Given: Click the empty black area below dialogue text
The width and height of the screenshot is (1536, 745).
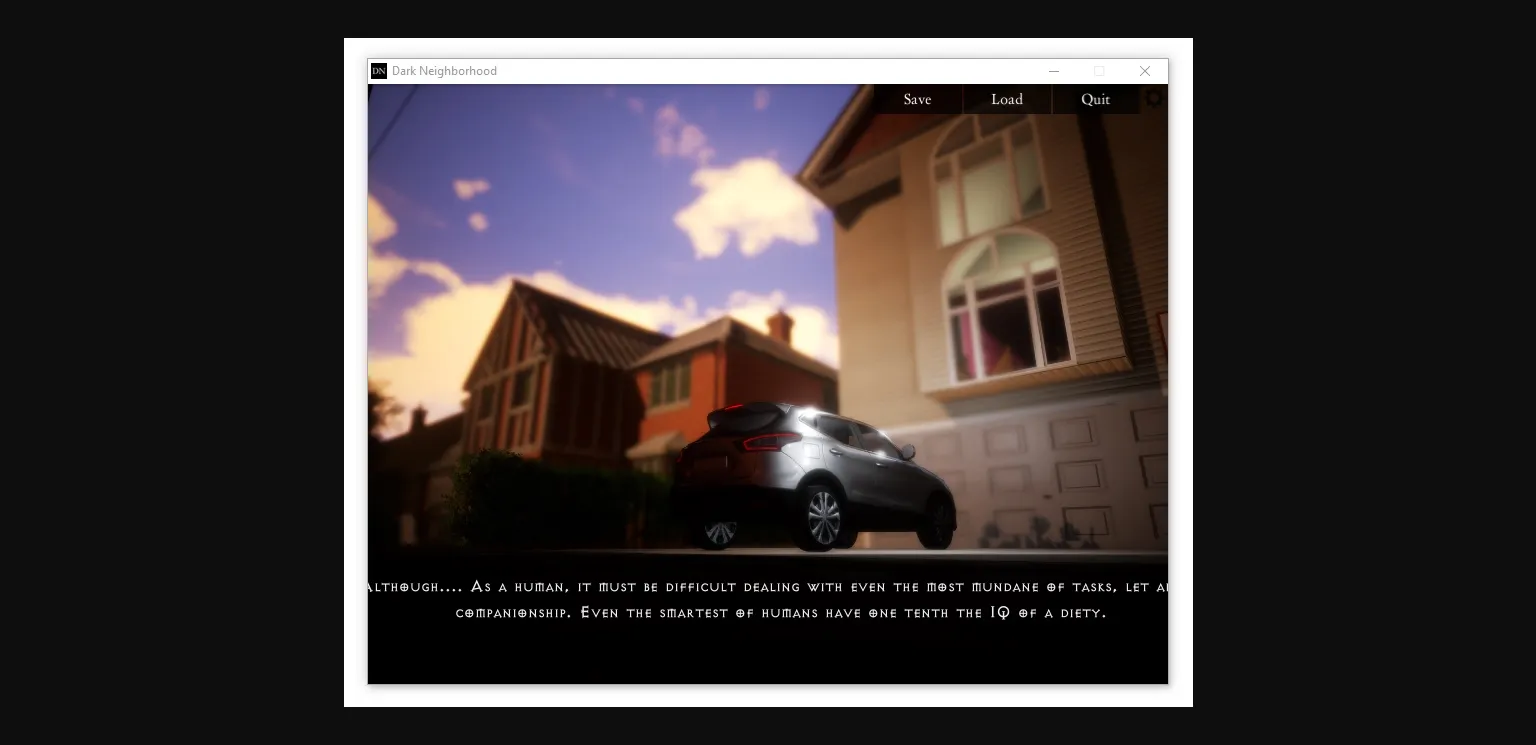Looking at the screenshot, I should point(767,655).
